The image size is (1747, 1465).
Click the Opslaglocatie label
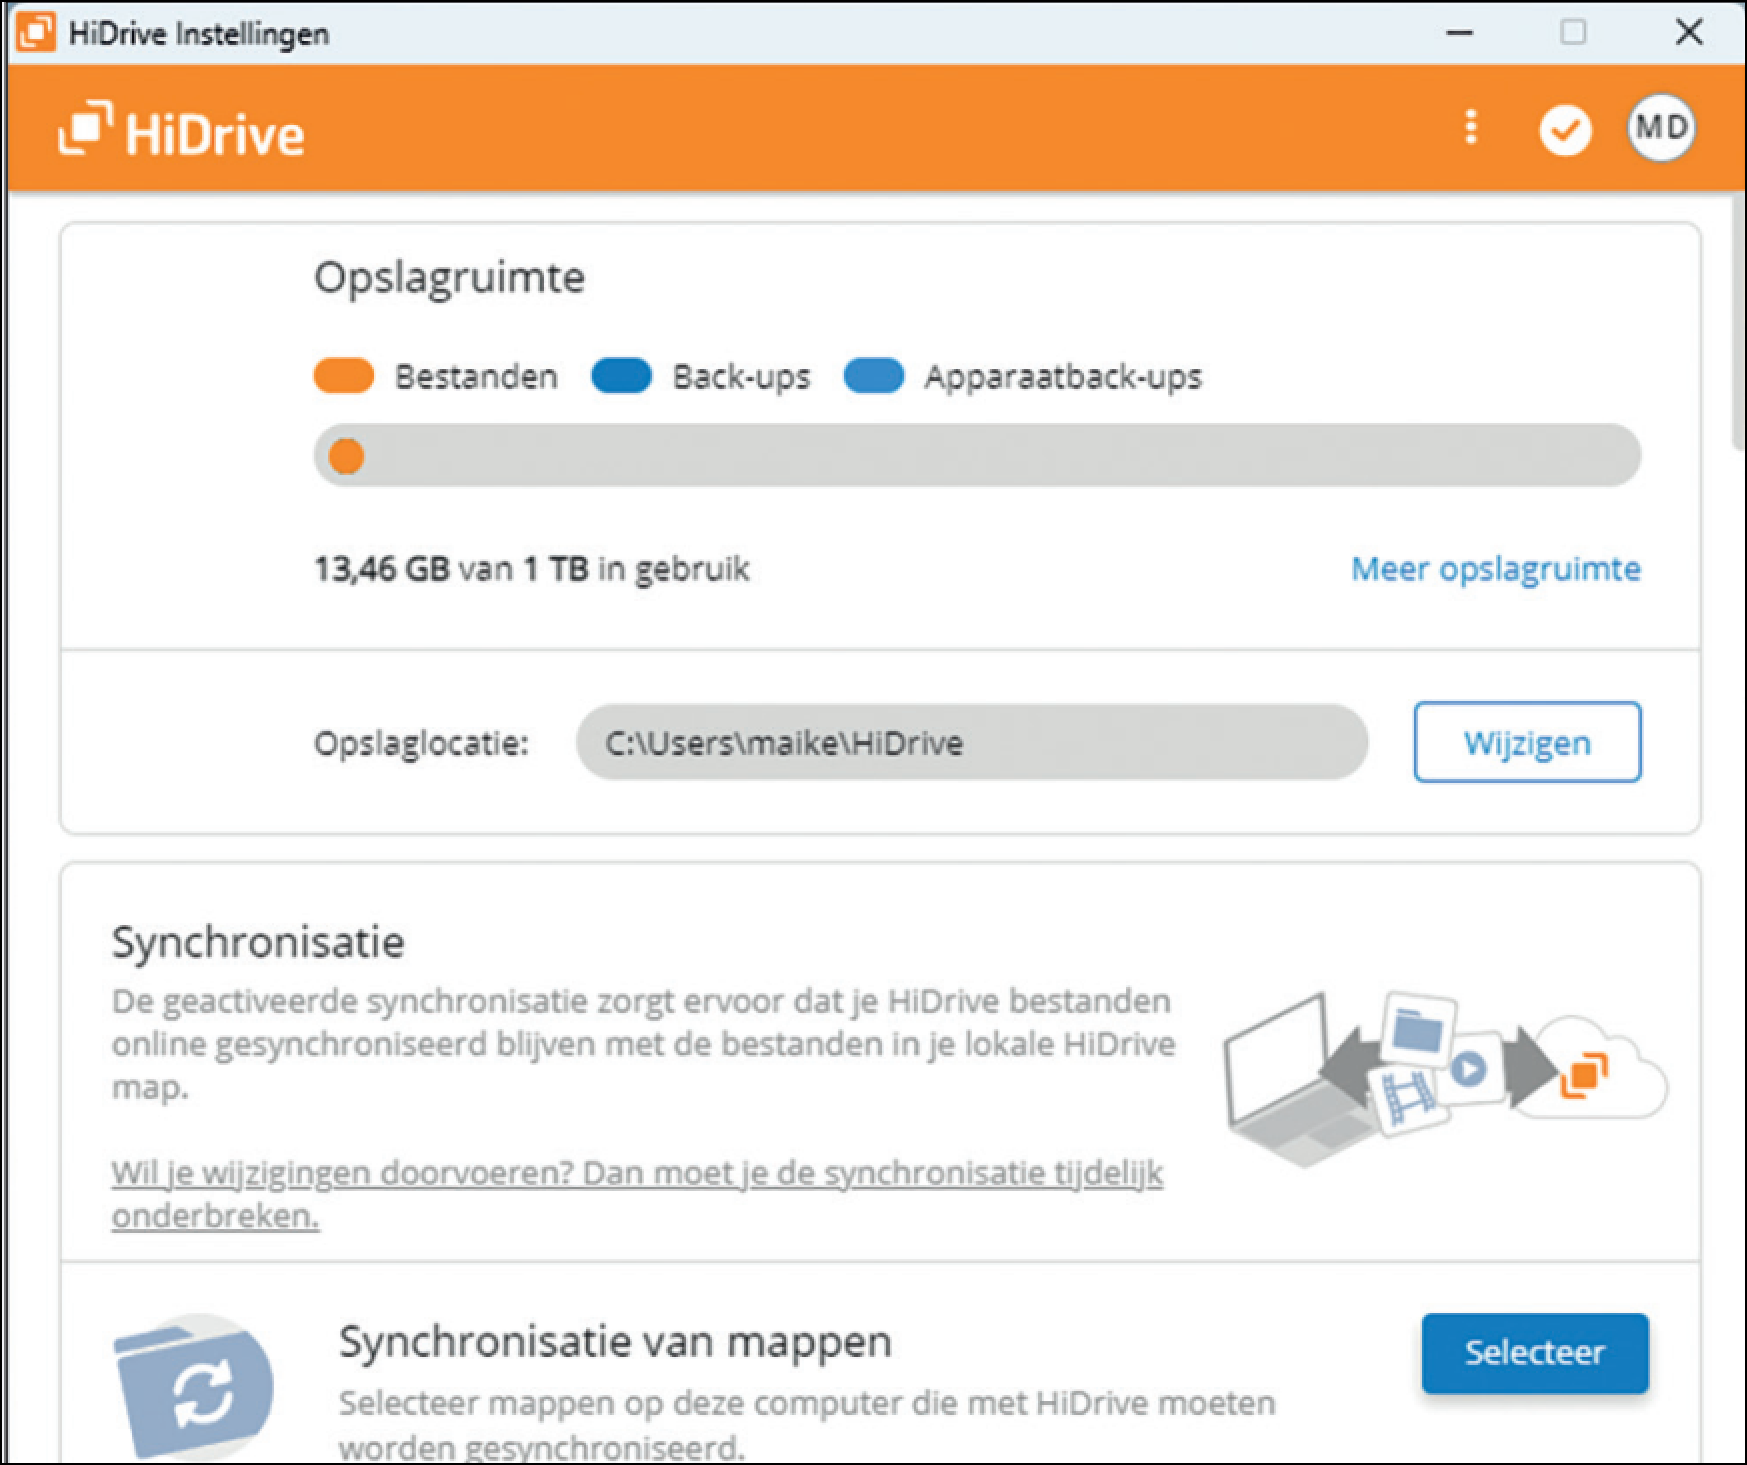pos(421,743)
